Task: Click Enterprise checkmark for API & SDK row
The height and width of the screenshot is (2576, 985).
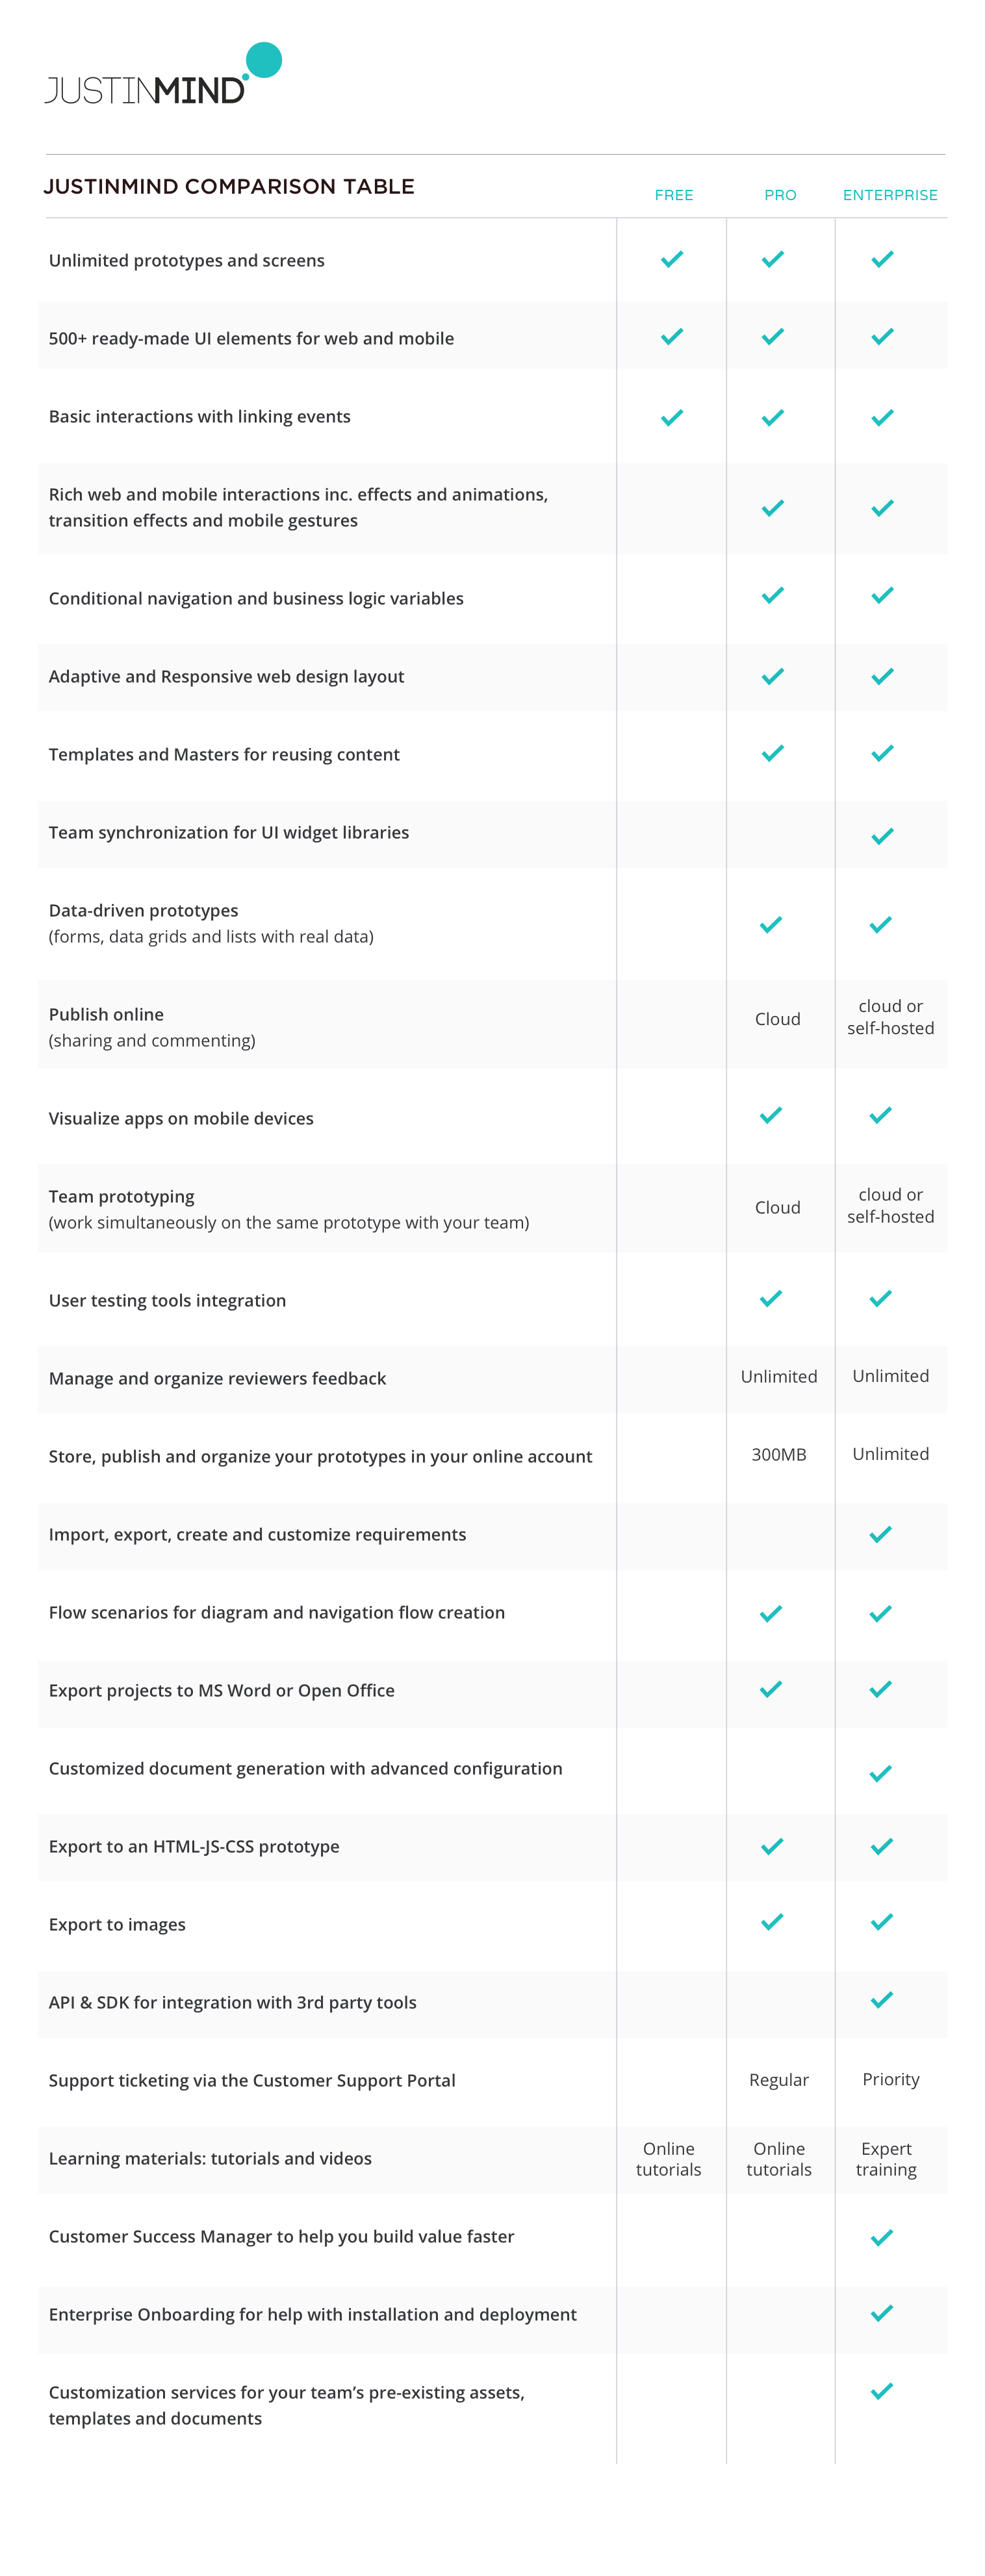Action: pyautogui.click(x=881, y=1999)
